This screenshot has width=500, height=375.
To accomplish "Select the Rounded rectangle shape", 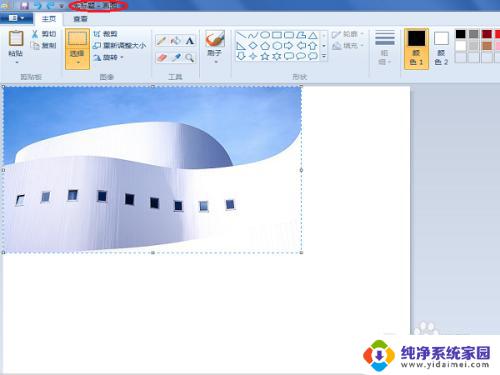I will (x=289, y=35).
